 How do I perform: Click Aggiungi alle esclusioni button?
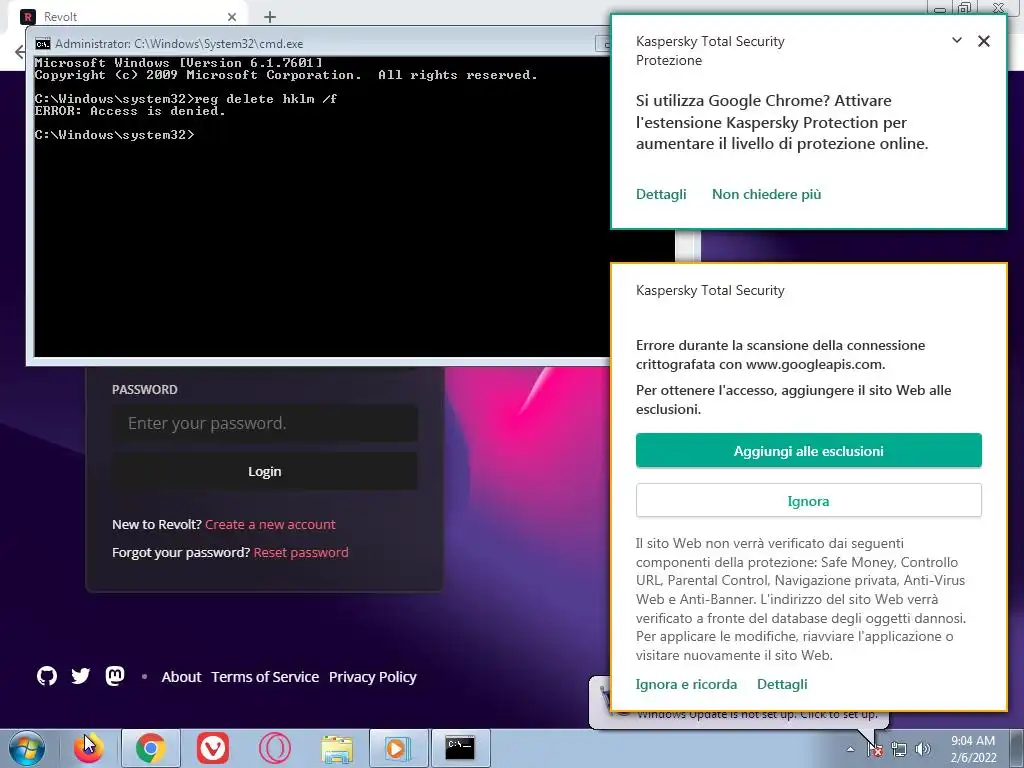click(x=808, y=451)
